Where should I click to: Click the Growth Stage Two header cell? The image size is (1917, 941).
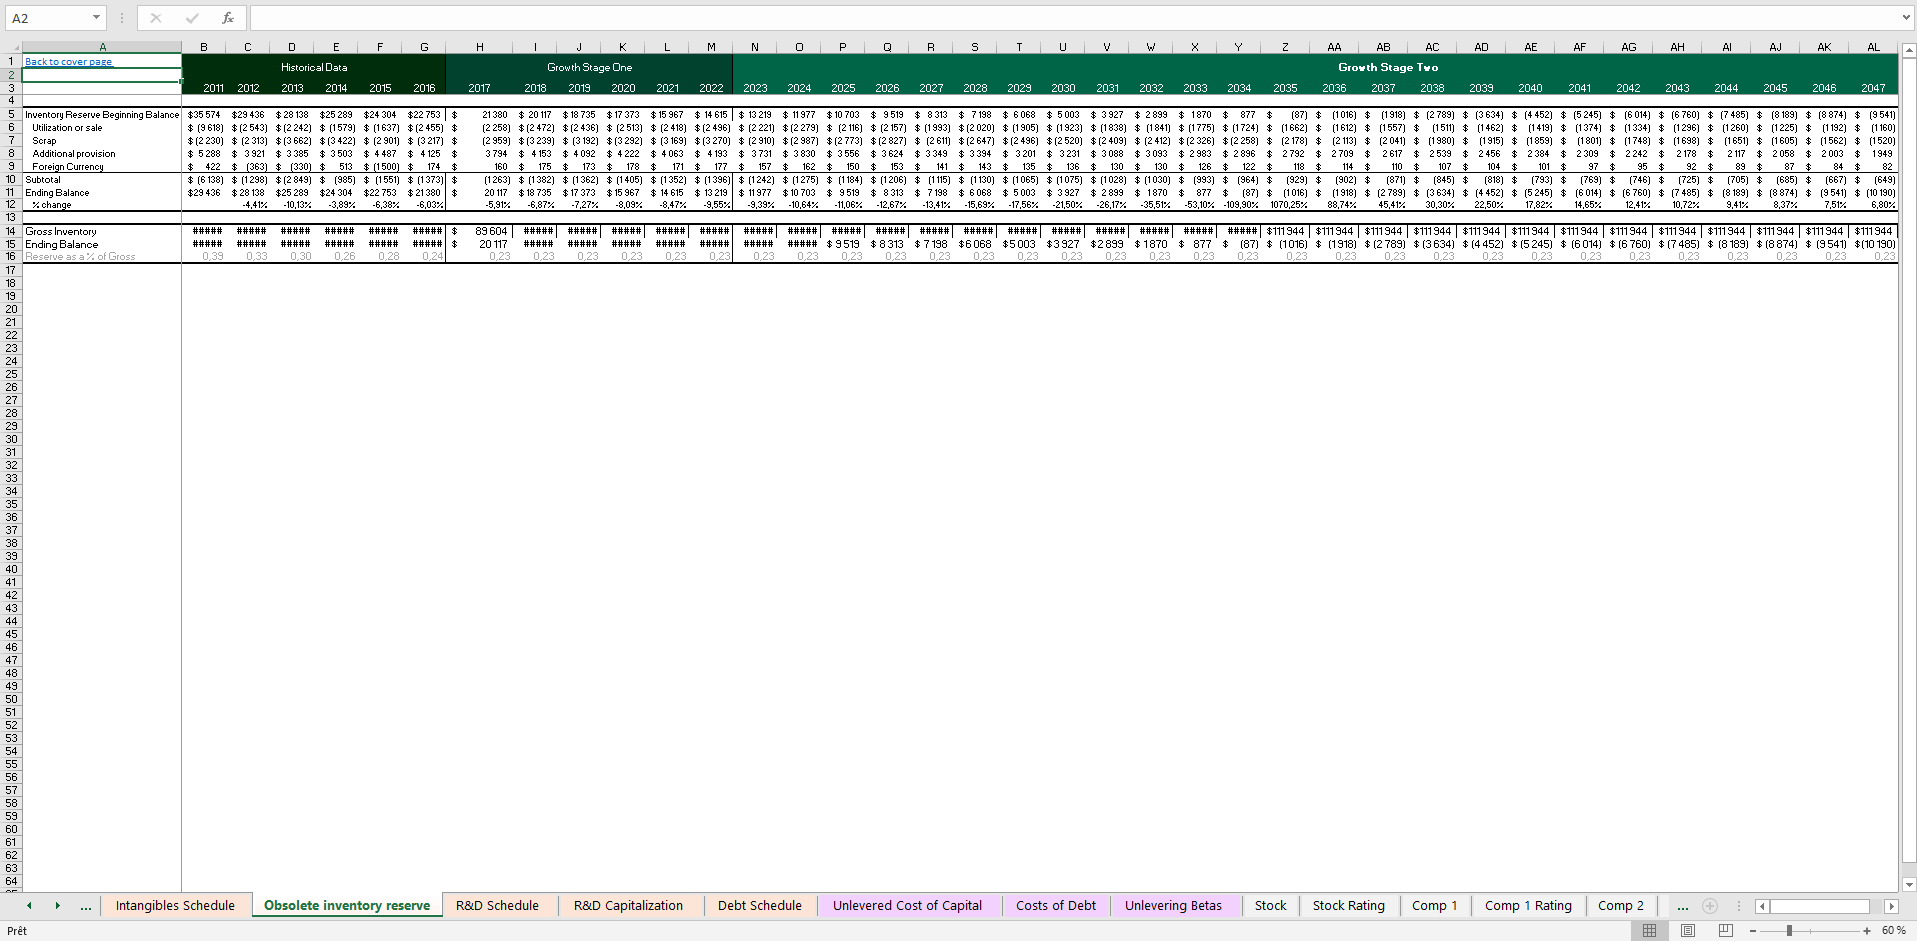pyautogui.click(x=1388, y=67)
